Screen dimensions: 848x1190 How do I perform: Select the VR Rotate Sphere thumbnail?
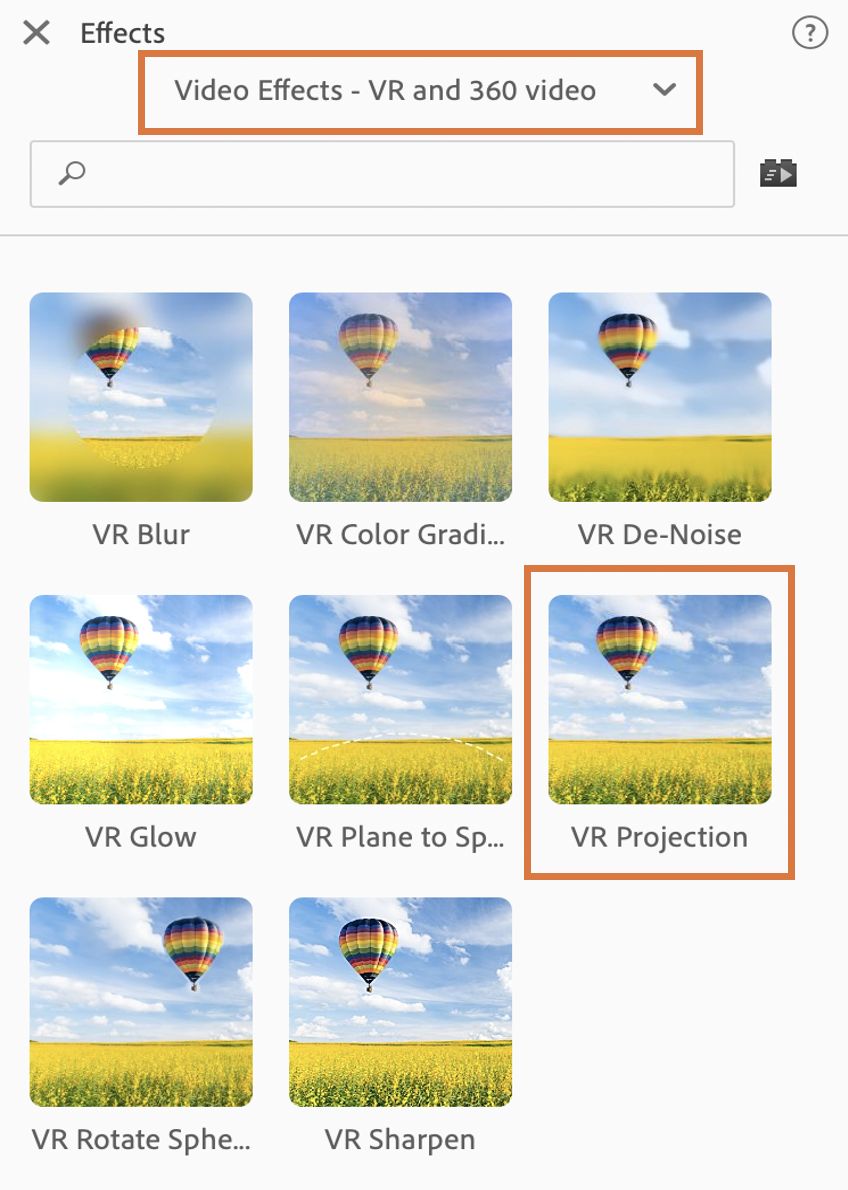[141, 1002]
